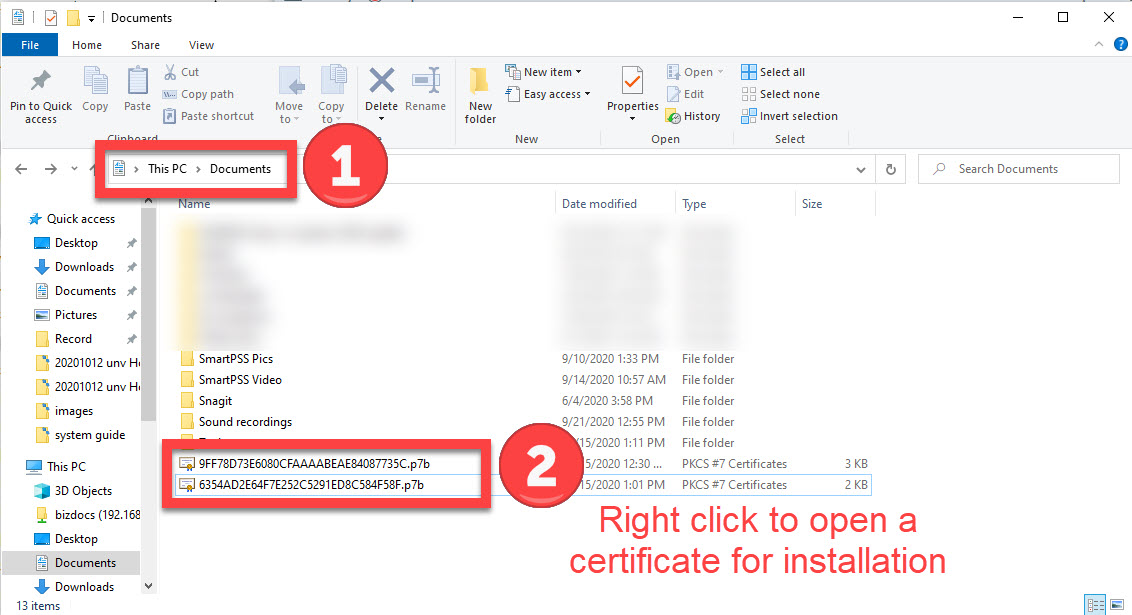Click Select all in ribbon
The image size is (1132, 615).
pyautogui.click(x=773, y=72)
